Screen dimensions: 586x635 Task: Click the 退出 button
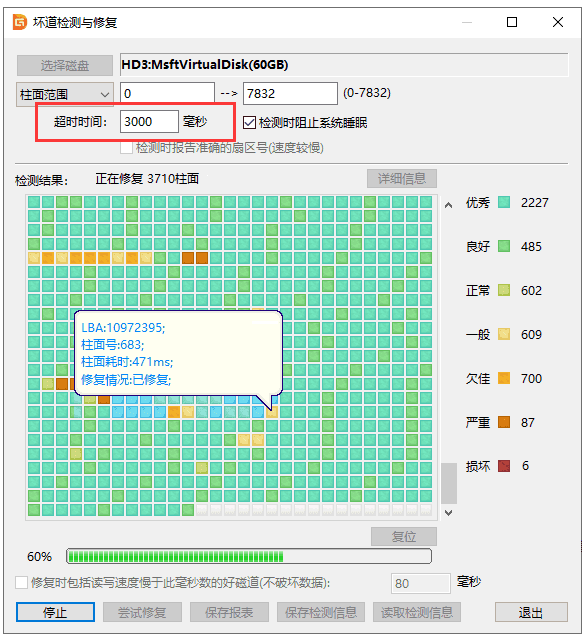[x=531, y=612]
